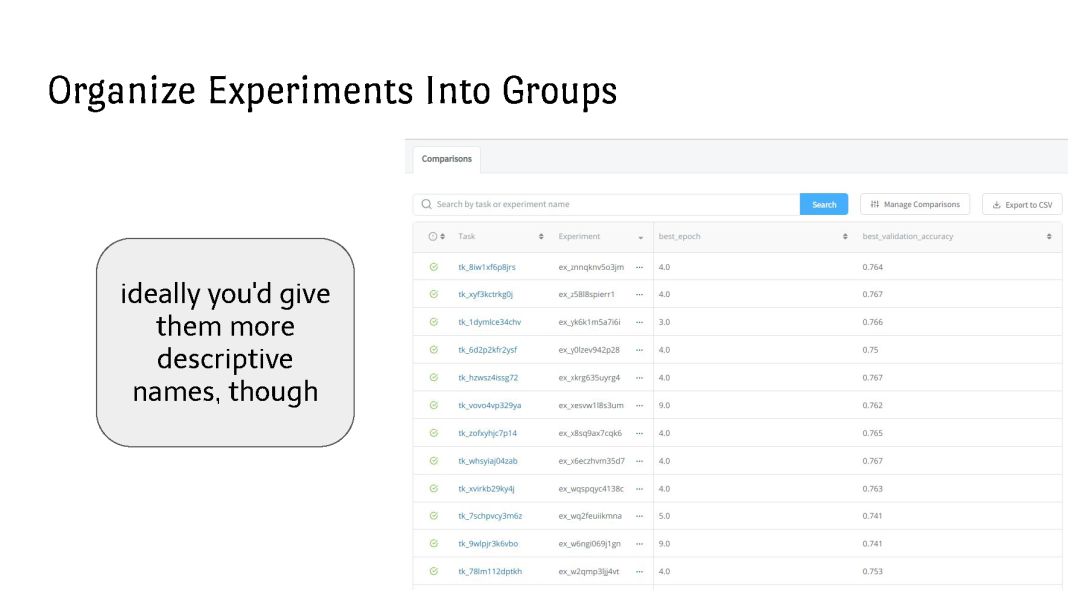
Task: Click the clock status icon in table header
Action: coord(433,237)
